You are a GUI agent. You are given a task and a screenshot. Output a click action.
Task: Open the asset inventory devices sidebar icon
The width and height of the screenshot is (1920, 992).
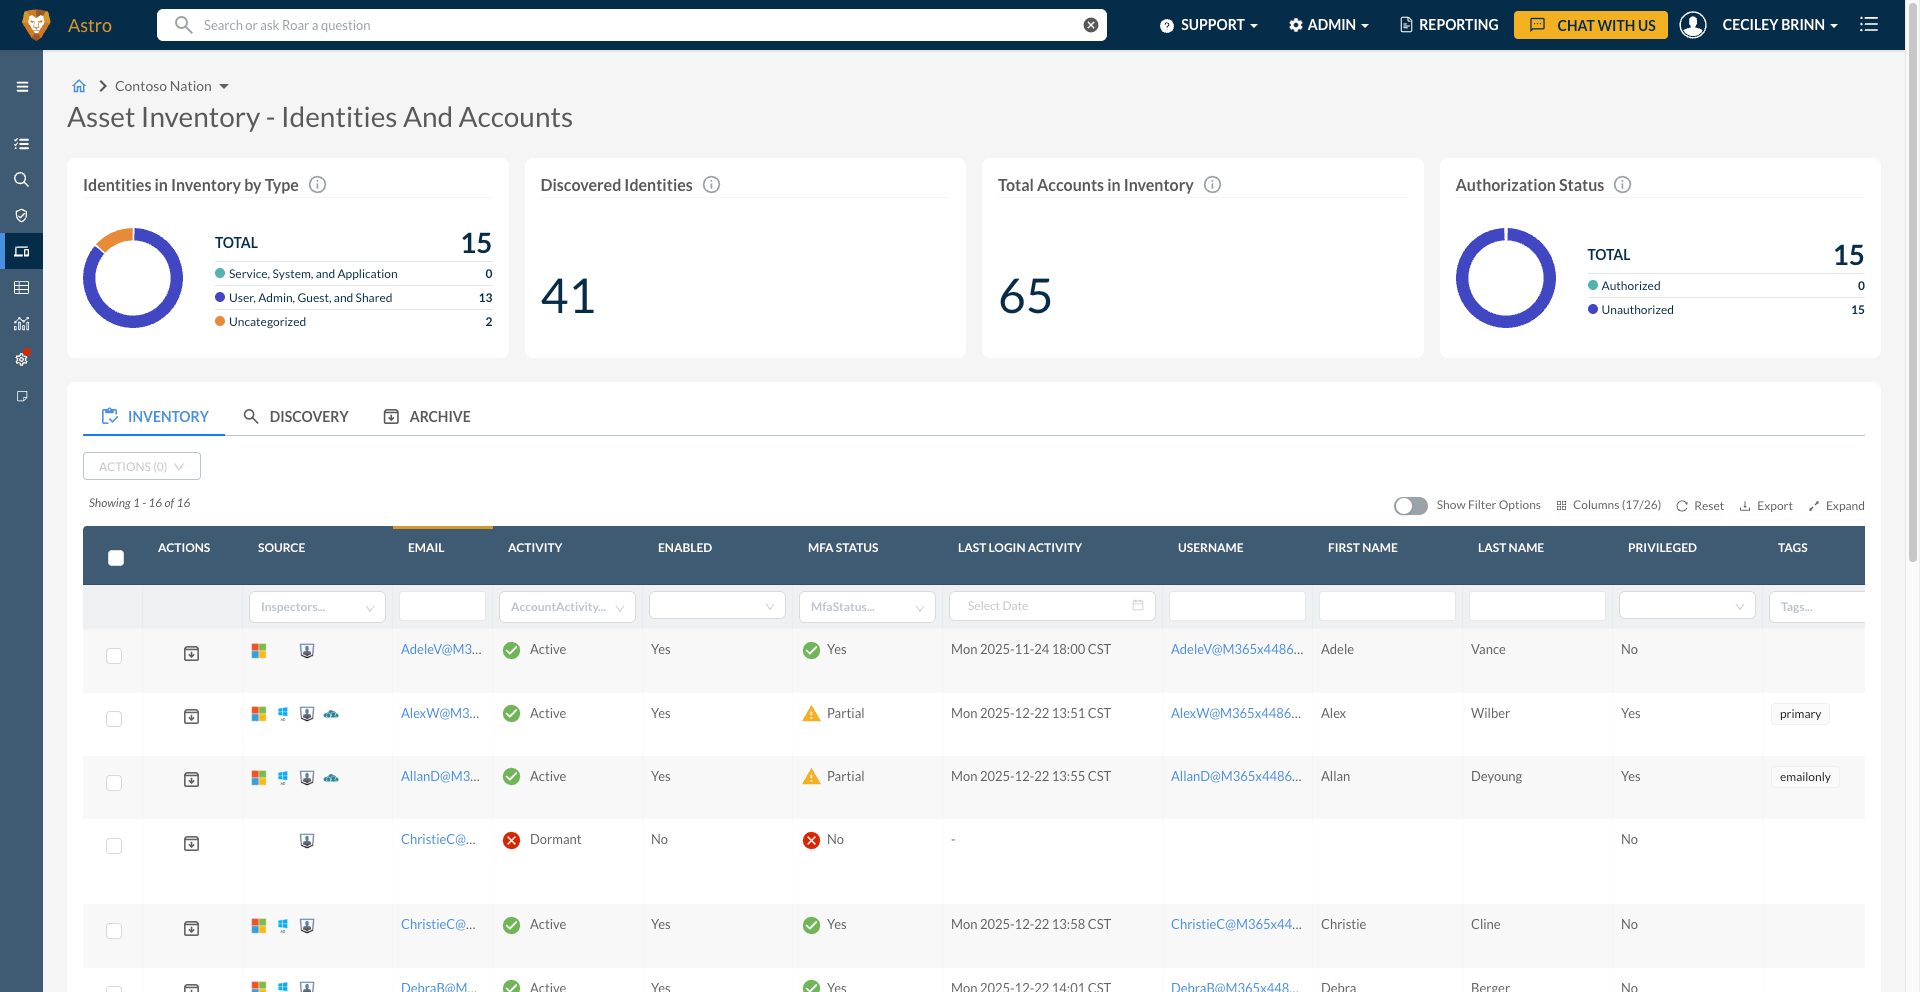[x=21, y=252]
